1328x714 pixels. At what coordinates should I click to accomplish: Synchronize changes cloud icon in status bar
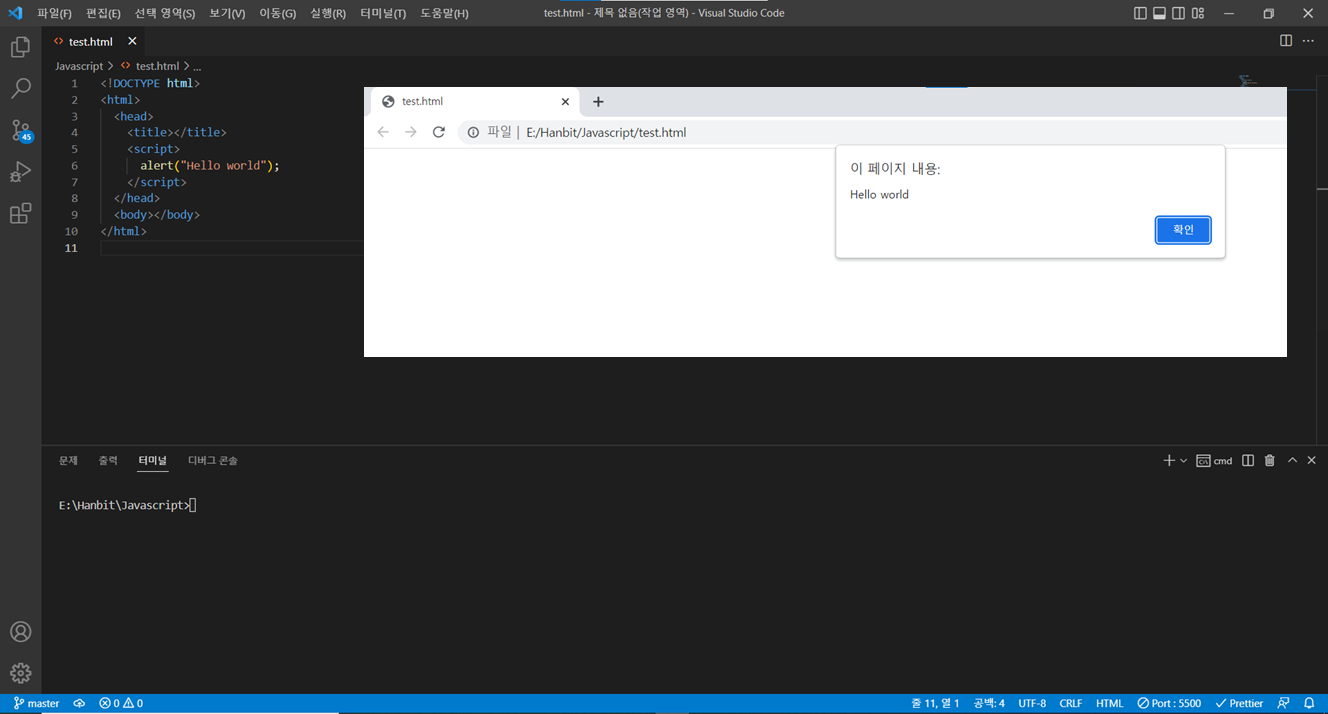tap(79, 703)
